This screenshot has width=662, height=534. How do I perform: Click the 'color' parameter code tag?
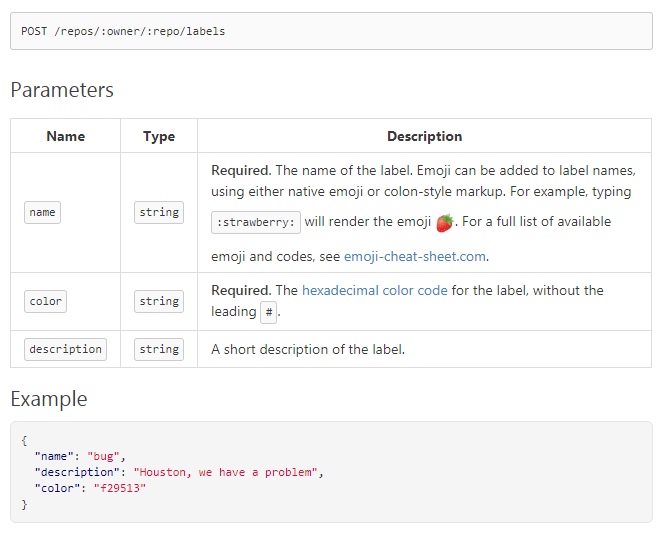45,301
